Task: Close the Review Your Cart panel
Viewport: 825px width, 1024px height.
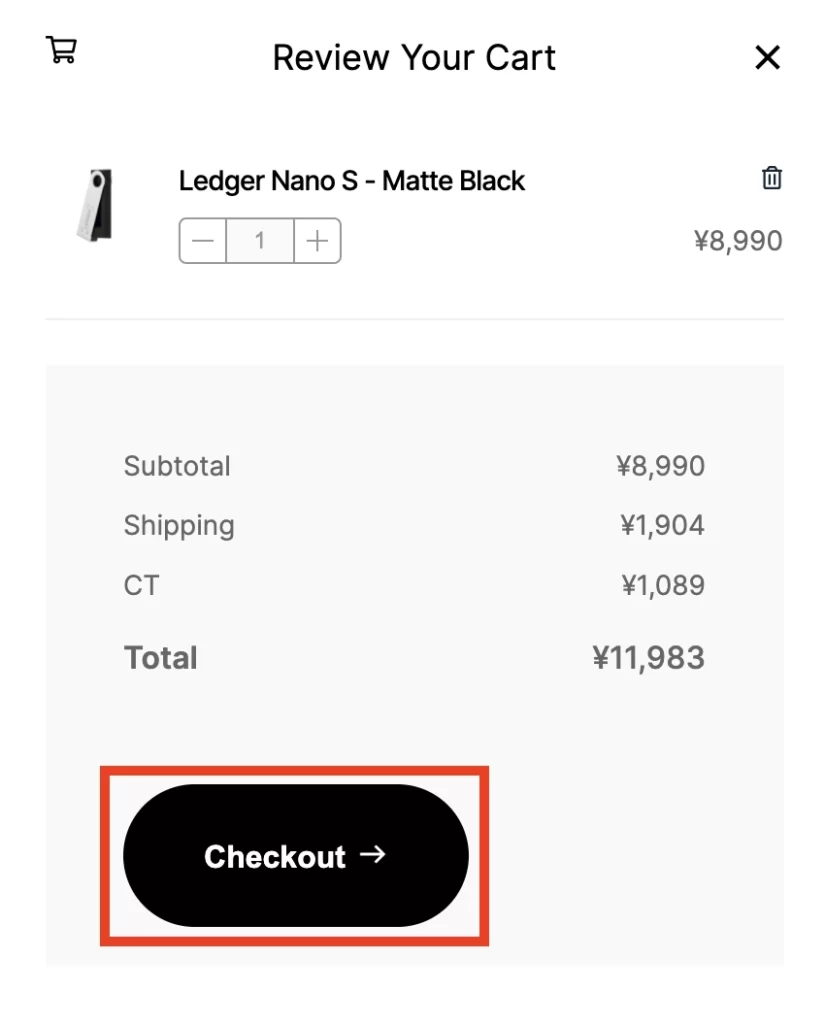Action: click(767, 57)
